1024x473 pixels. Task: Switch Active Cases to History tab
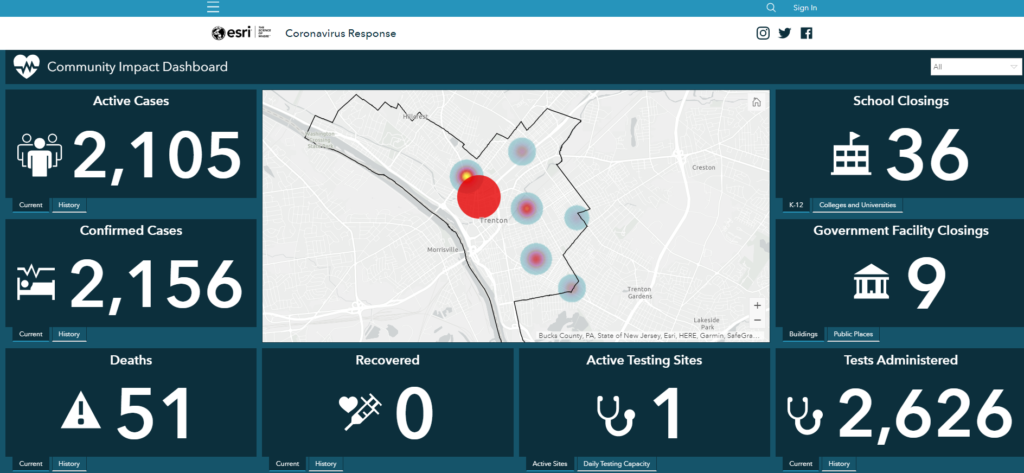pos(69,206)
